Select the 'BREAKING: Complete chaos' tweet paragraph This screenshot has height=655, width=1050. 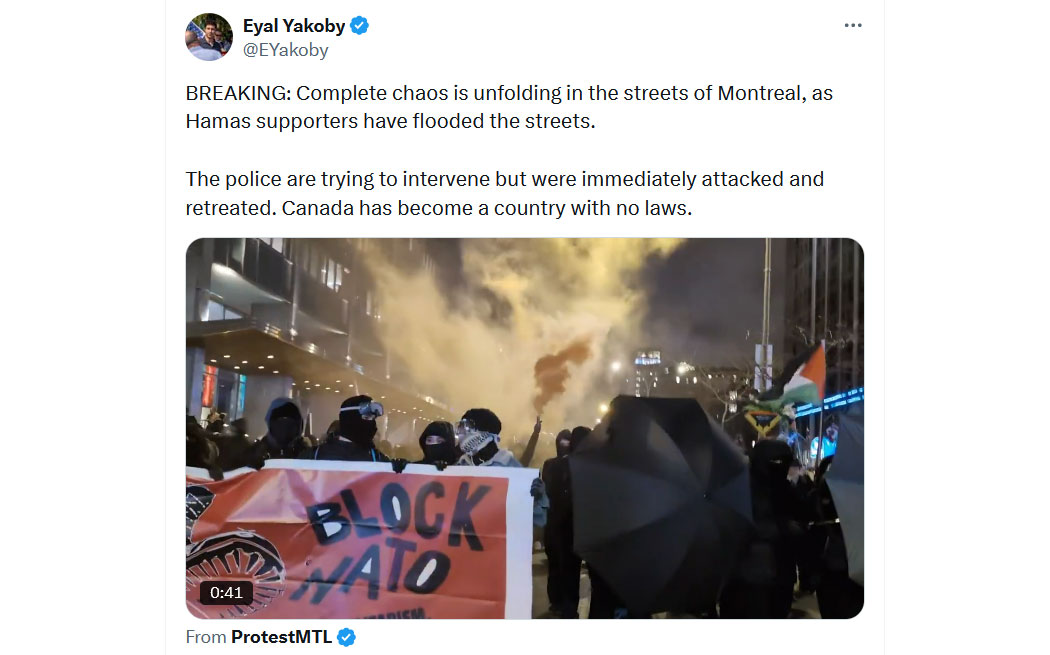pos(509,107)
